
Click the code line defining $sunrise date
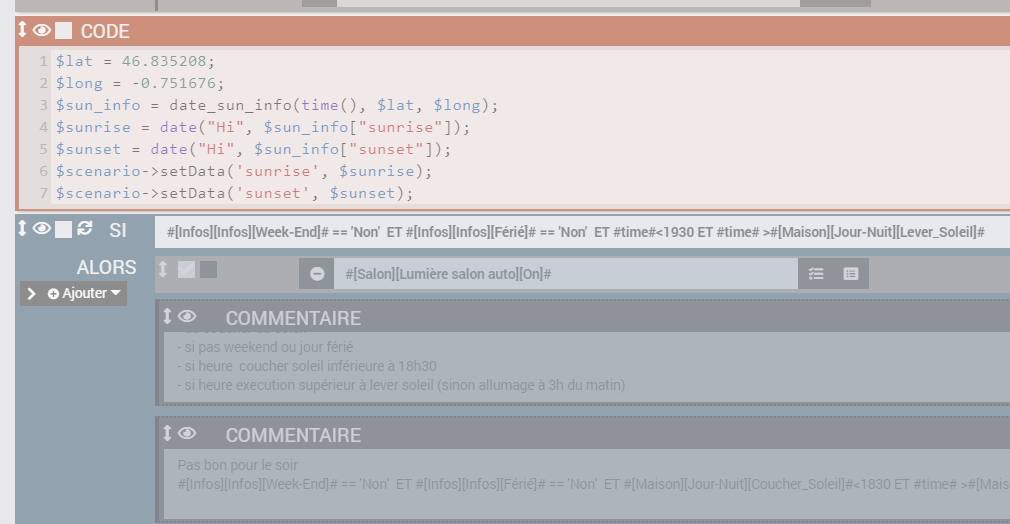point(263,127)
